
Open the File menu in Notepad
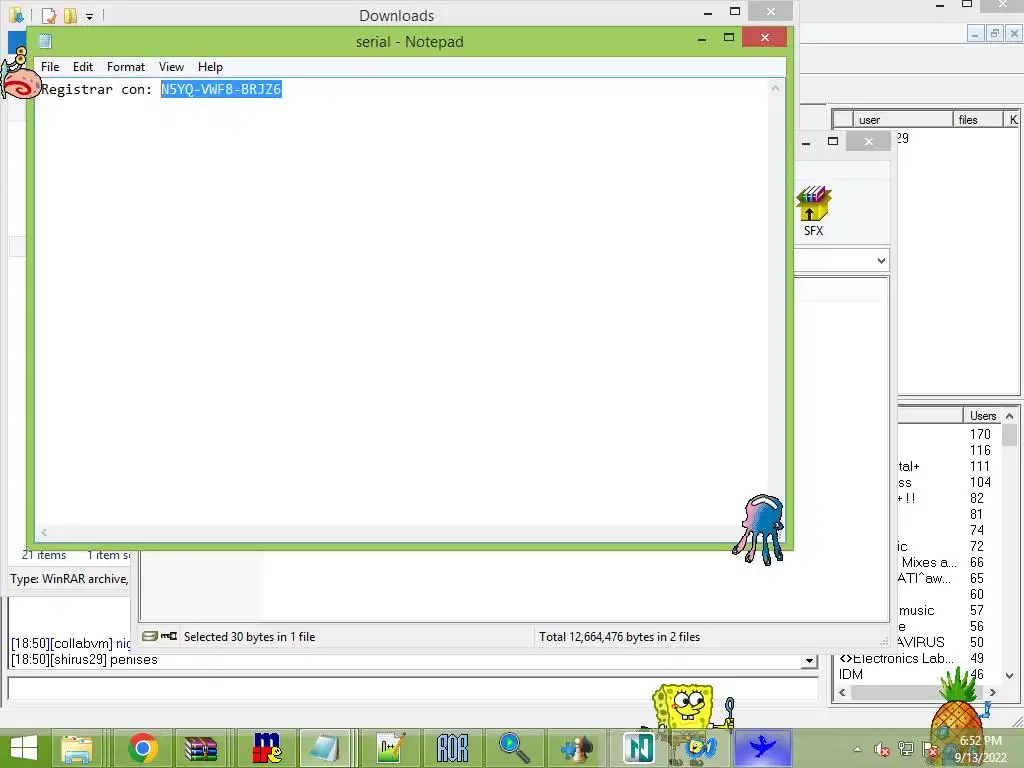pyautogui.click(x=50, y=67)
